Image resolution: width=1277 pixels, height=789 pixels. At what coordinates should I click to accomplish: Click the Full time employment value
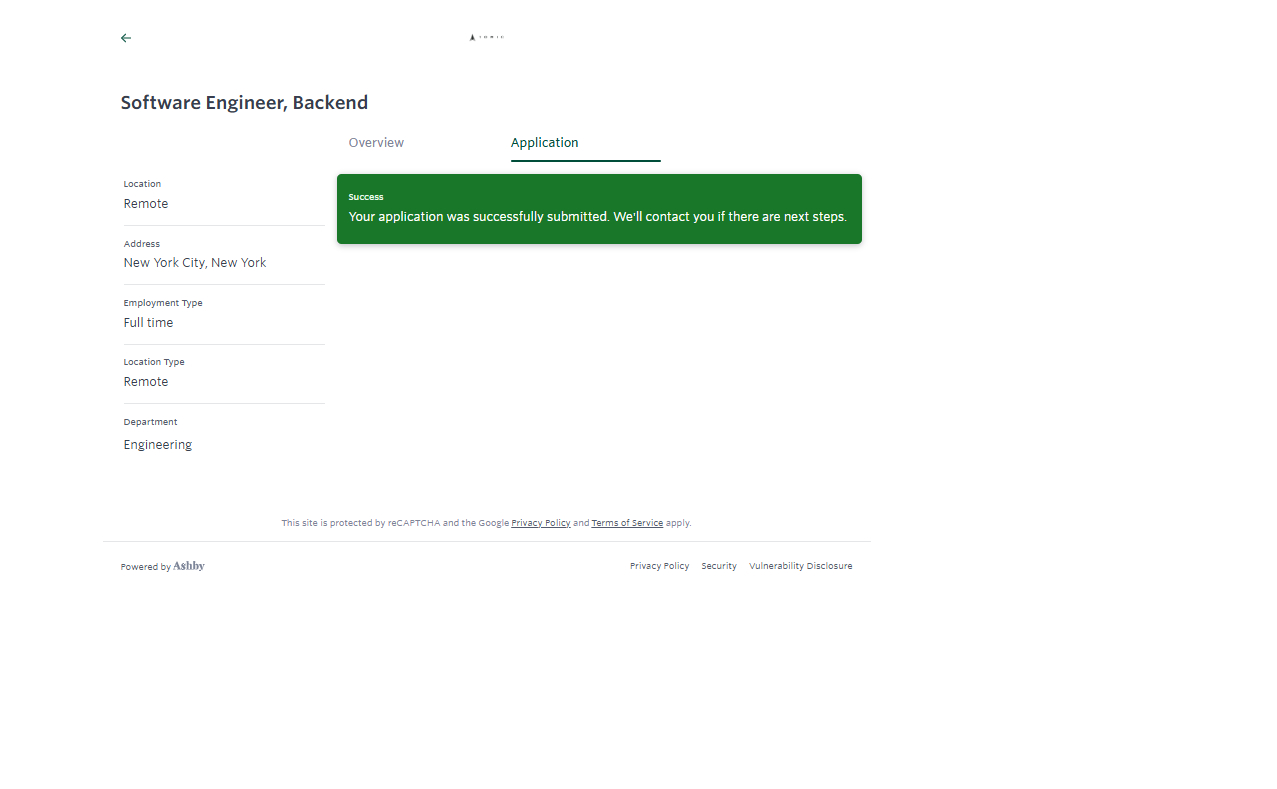pos(148,323)
